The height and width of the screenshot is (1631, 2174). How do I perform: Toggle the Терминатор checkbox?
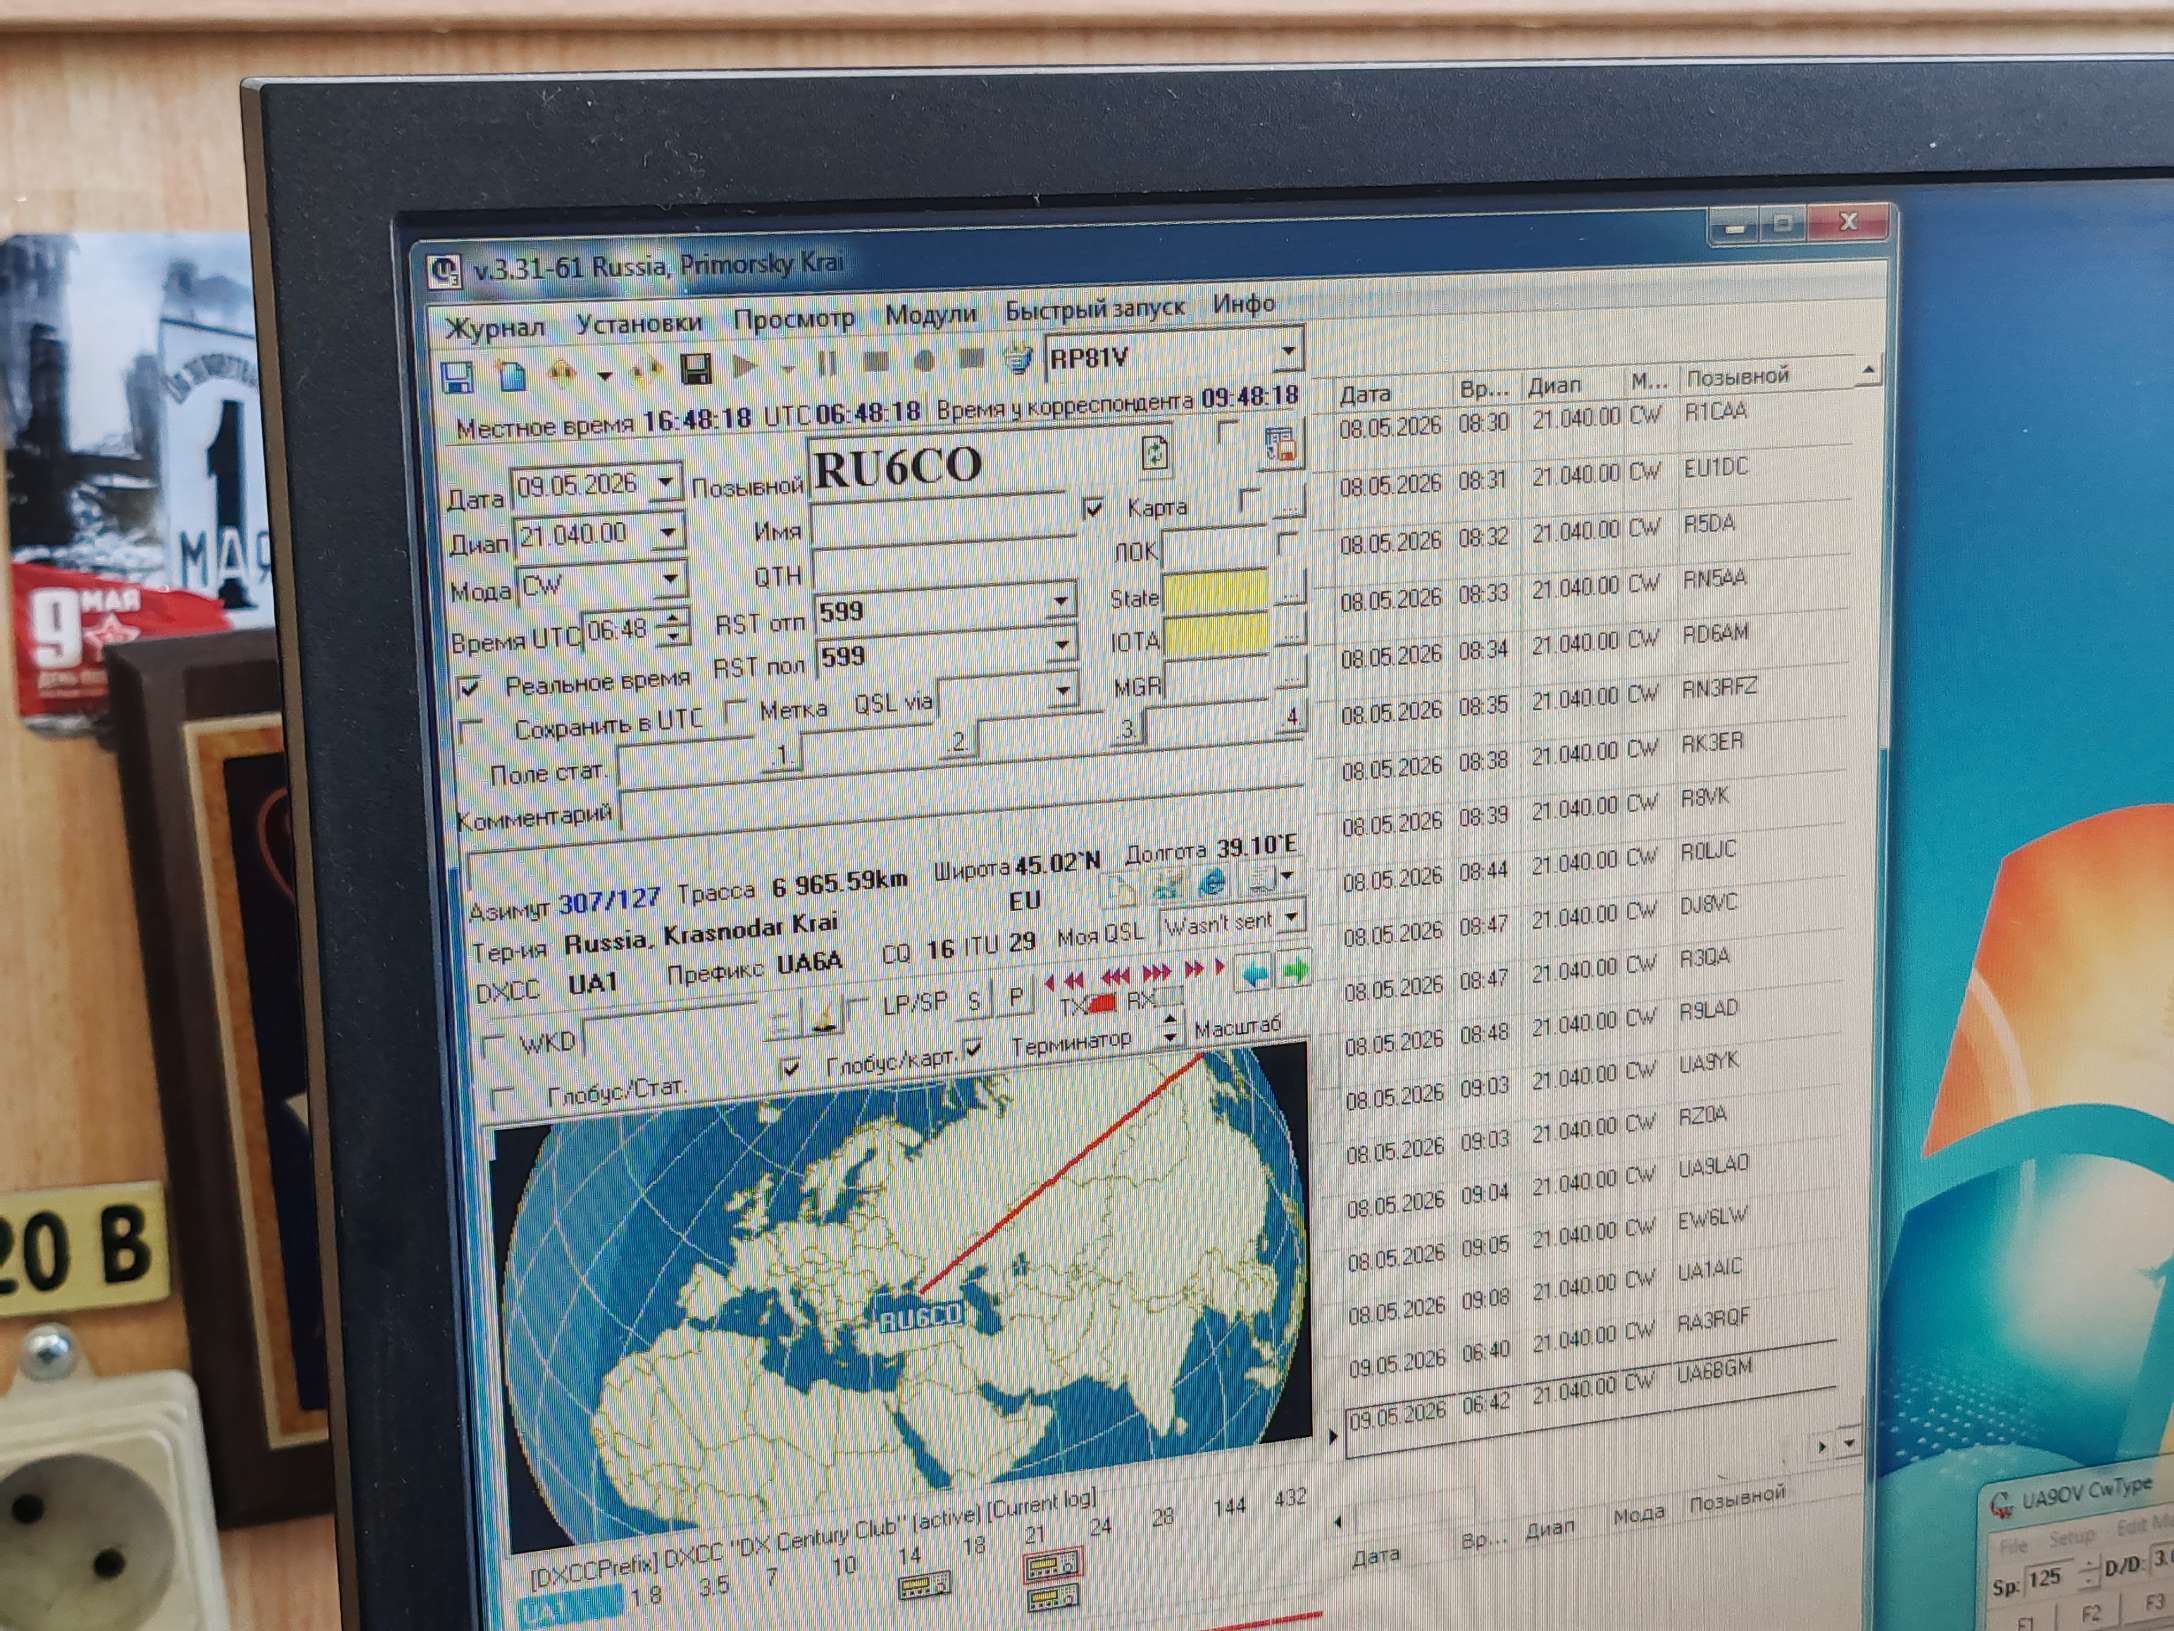(x=973, y=1049)
